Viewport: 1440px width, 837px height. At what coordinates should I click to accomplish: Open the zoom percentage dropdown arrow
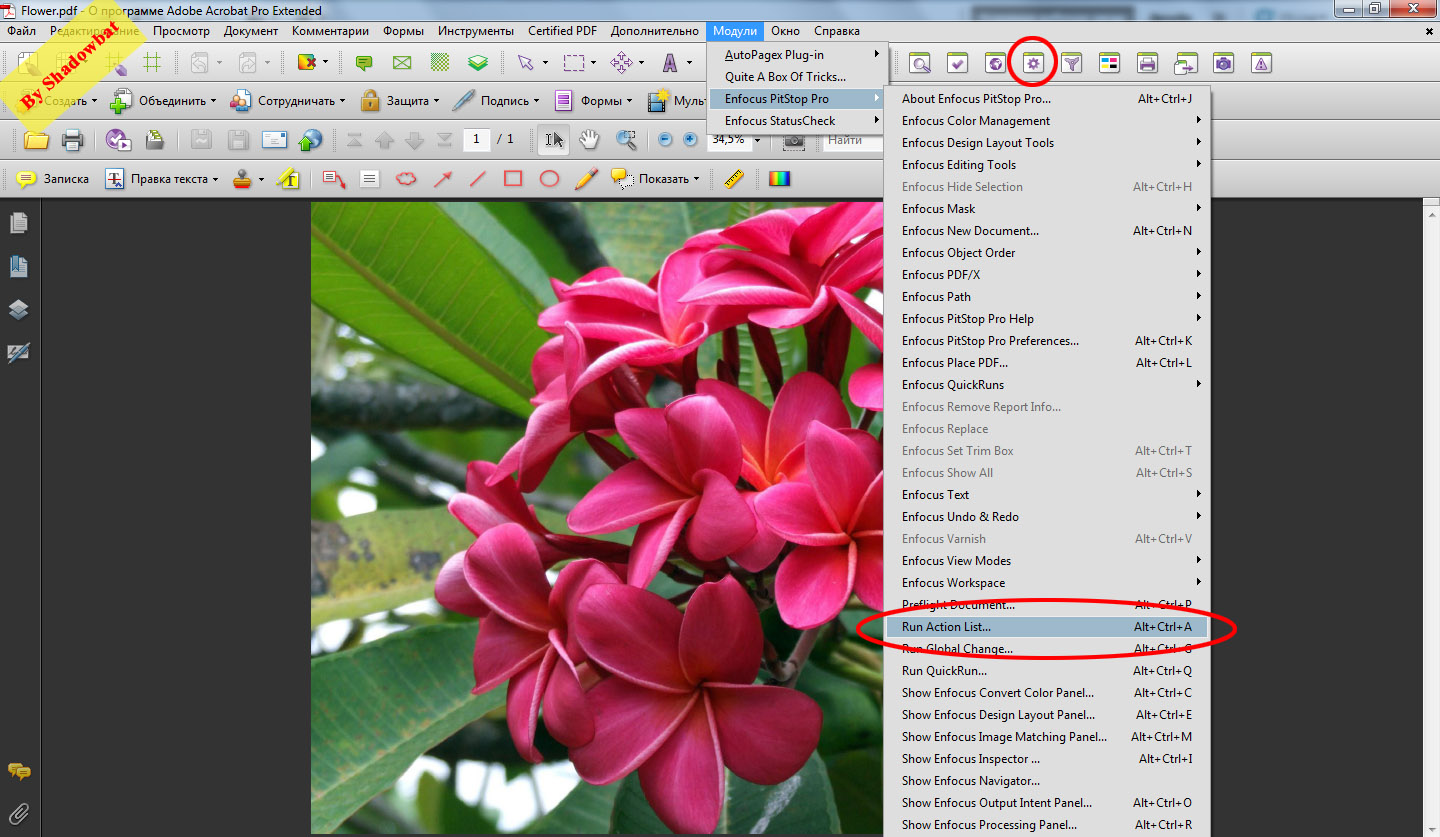point(757,141)
